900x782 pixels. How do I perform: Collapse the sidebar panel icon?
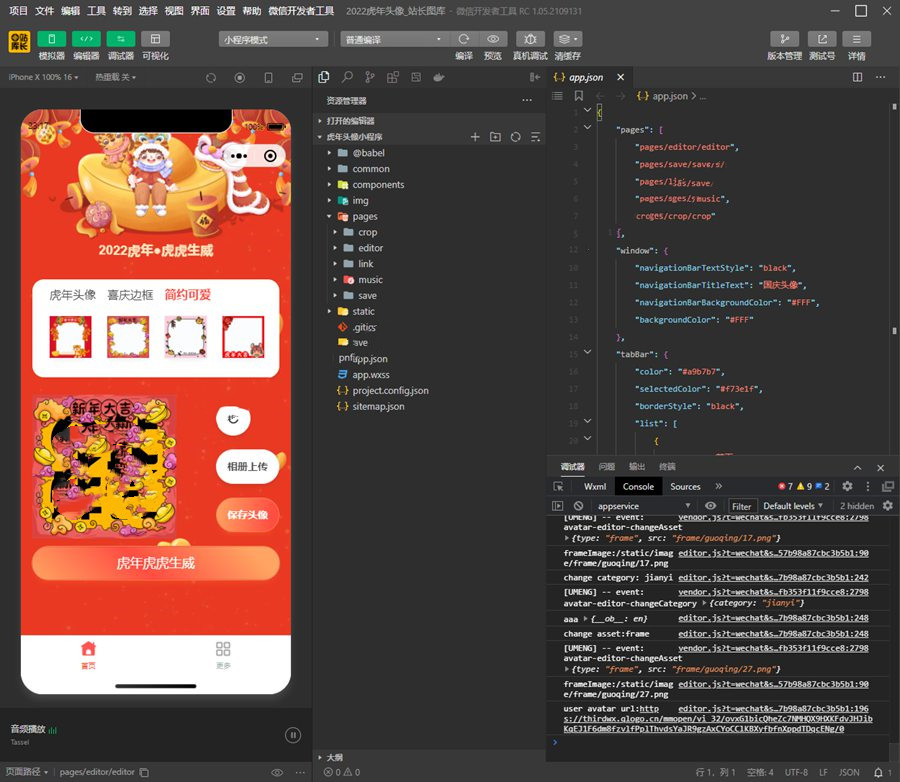point(535,77)
